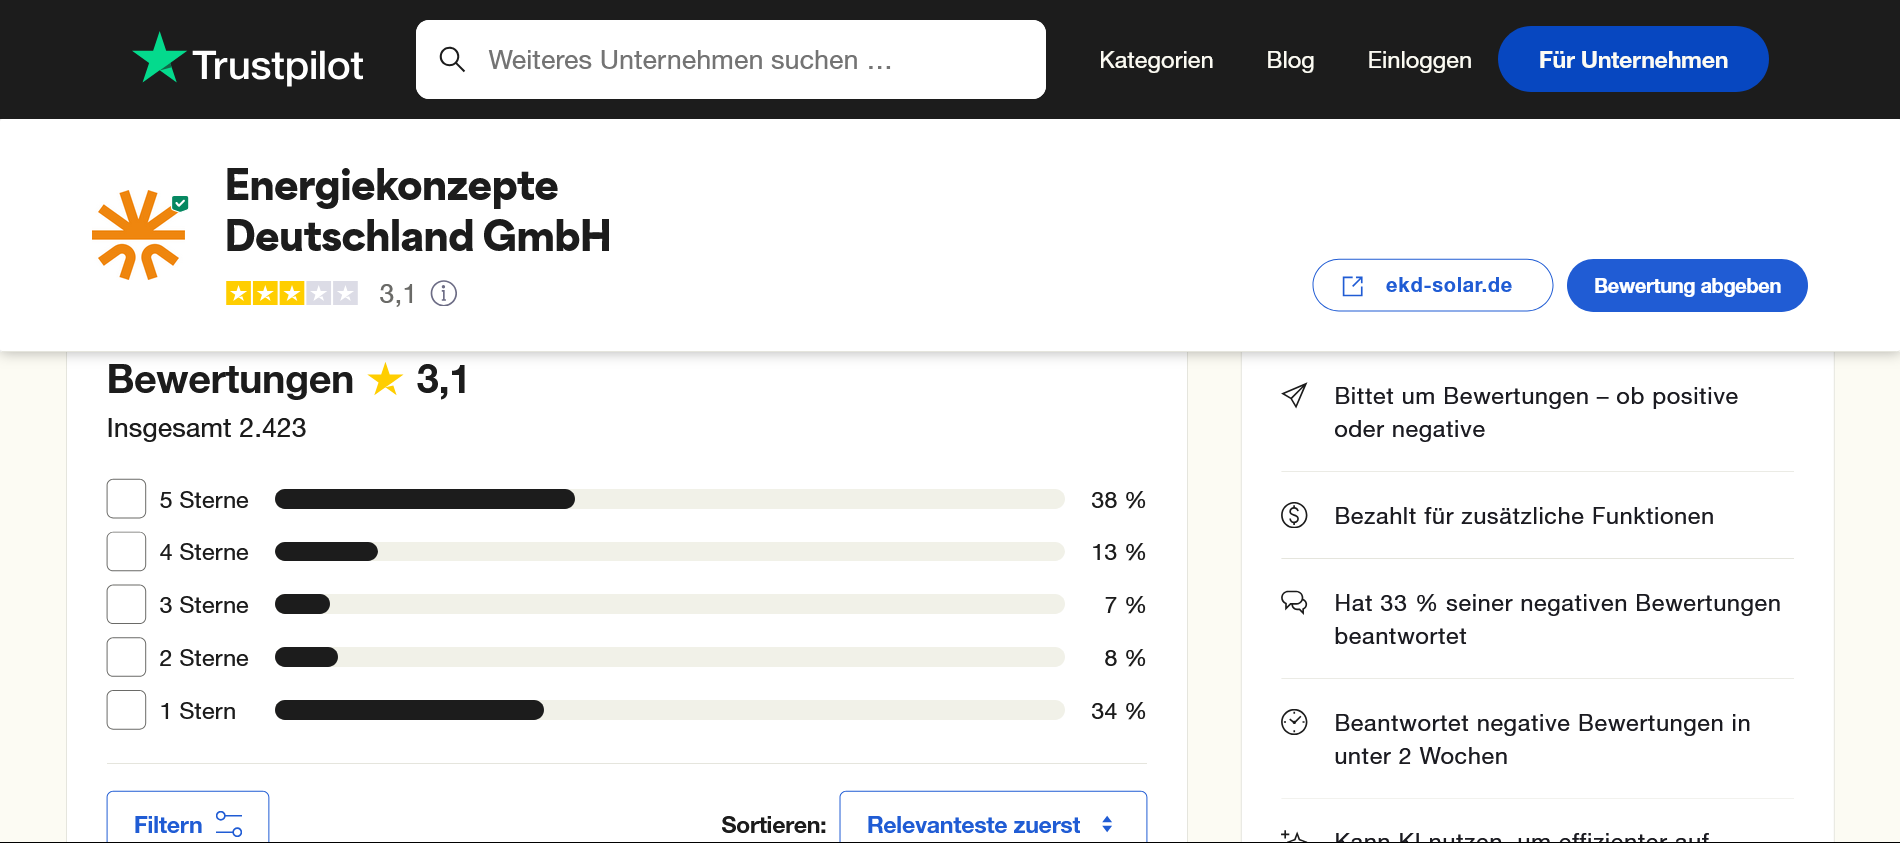Enable the 1 Stern filter checkbox
Screen dimensions: 1900x843
click(127, 710)
